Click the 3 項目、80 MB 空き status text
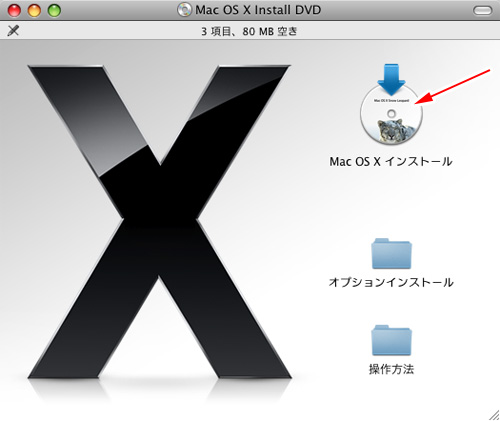The image size is (500, 421). click(x=249, y=31)
